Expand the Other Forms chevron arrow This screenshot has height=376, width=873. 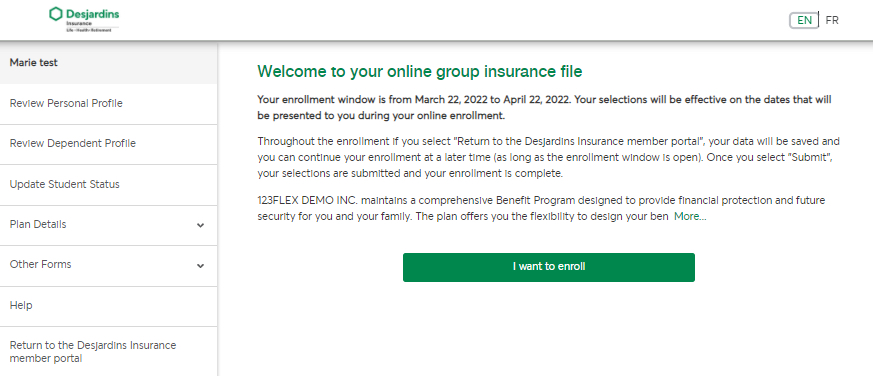point(200,266)
